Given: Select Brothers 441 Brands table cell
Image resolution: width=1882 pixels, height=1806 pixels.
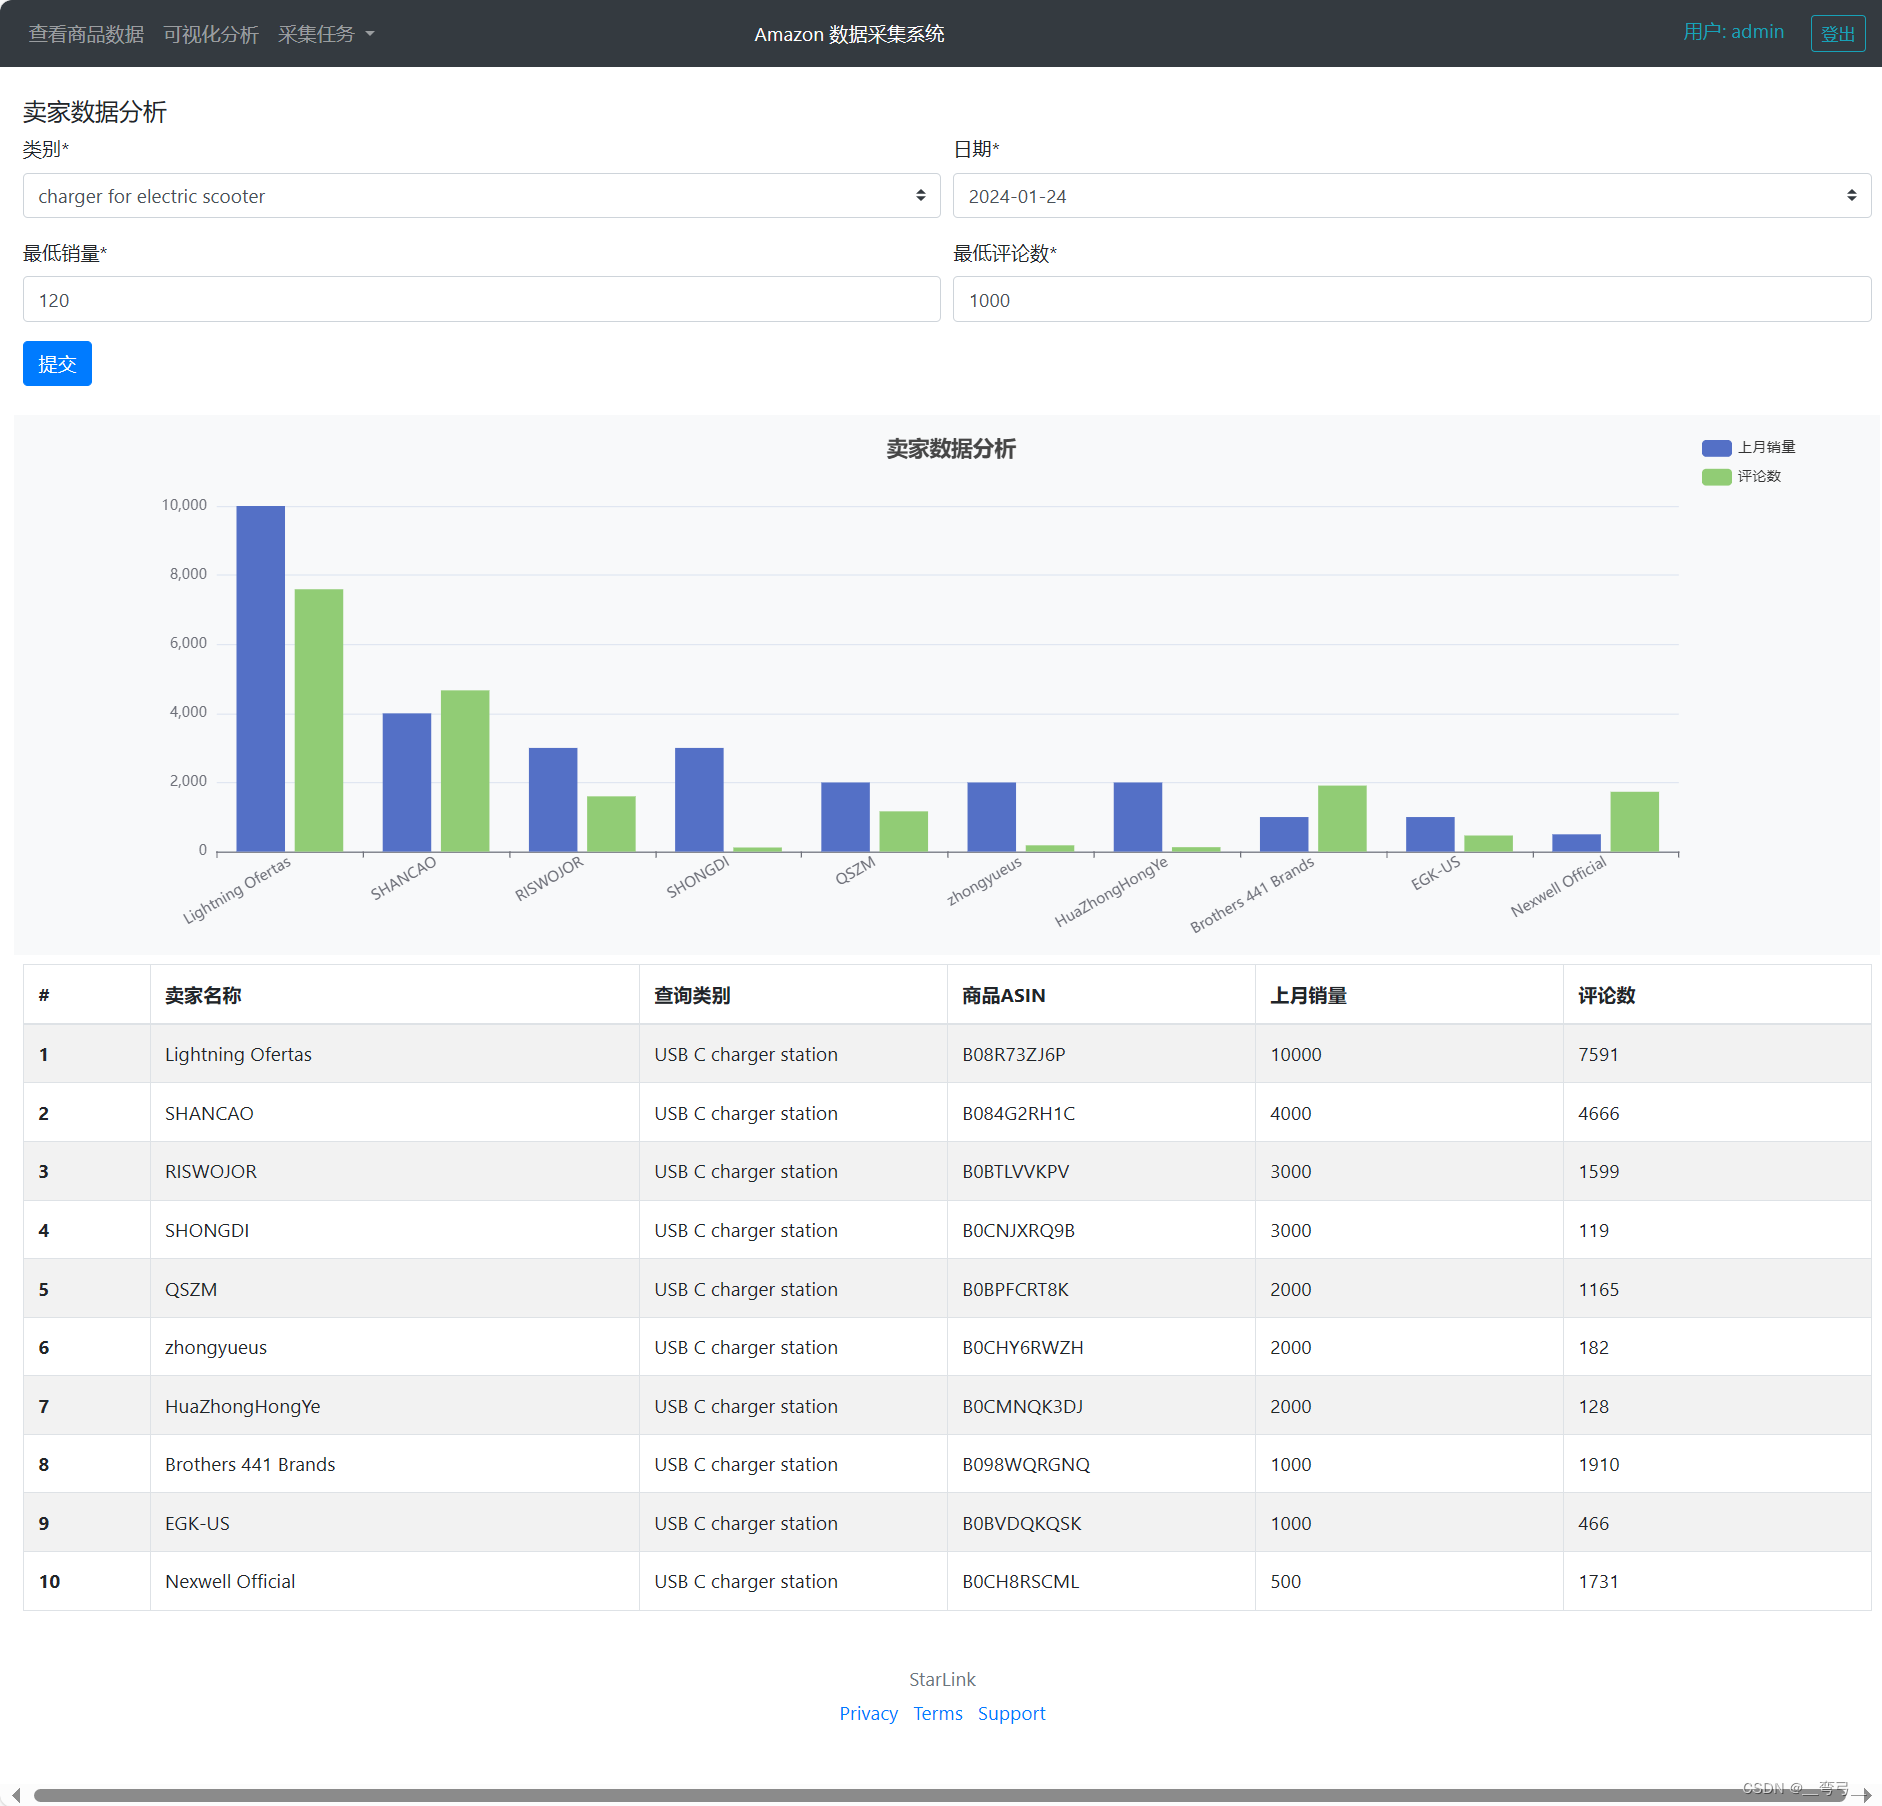Looking at the screenshot, I should (x=394, y=1464).
